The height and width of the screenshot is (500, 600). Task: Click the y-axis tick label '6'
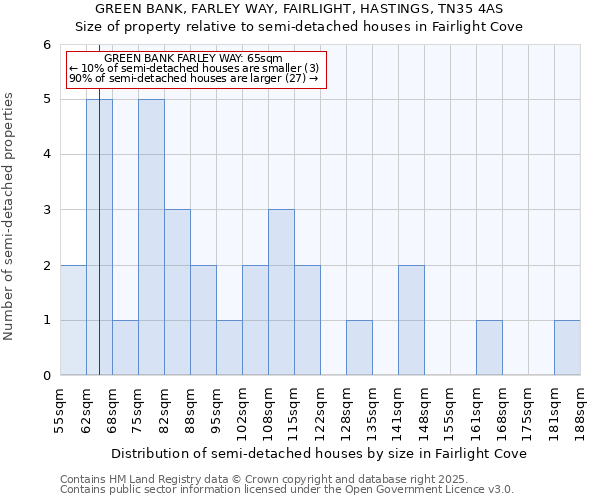click(47, 45)
